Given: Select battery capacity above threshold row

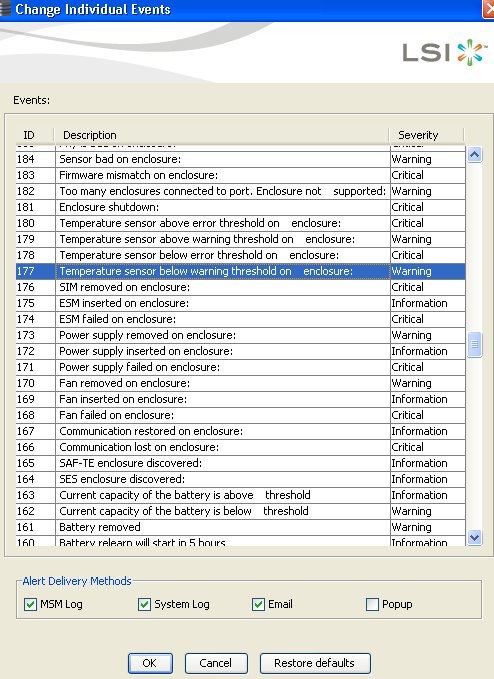Looking at the screenshot, I should point(241,495).
